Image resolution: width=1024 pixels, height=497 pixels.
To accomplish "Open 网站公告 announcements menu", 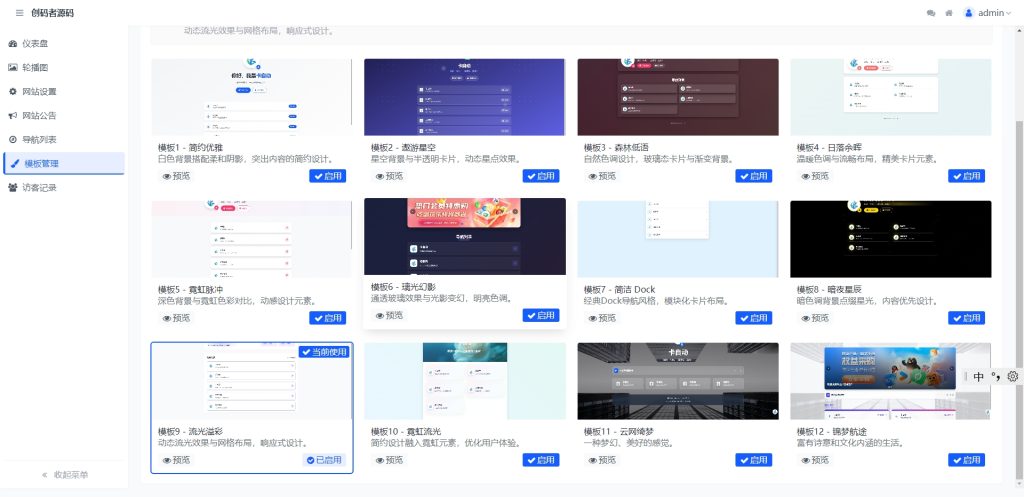I will [64, 116].
